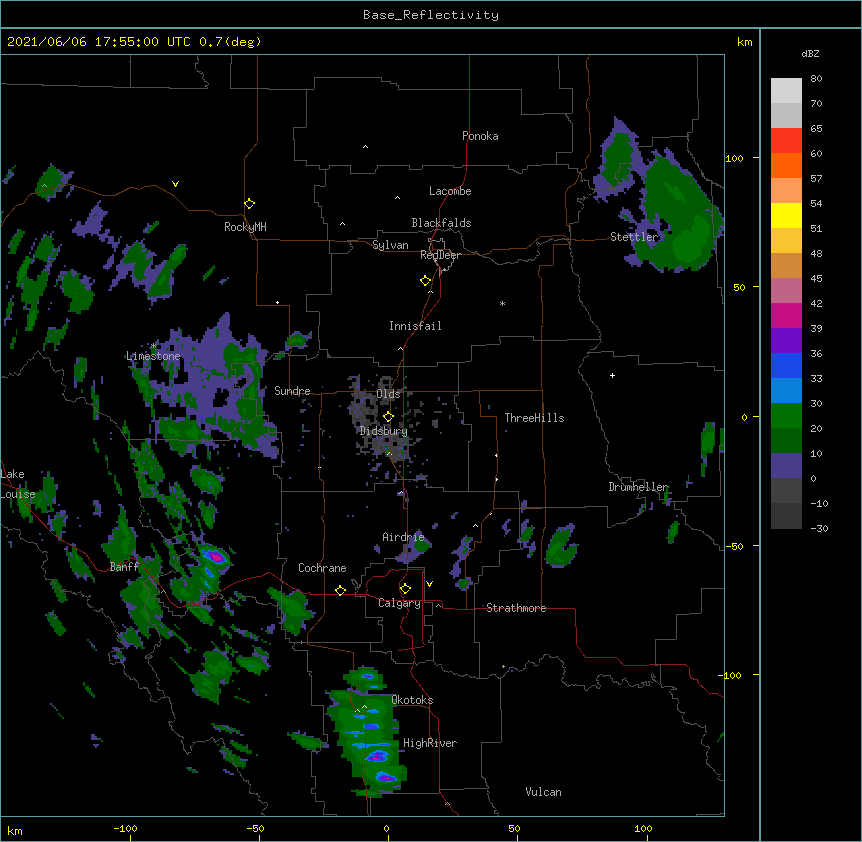Pick the yellow 54-51 dBZ legend swatch
Viewport: 862px width, 842px height.
tap(786, 215)
